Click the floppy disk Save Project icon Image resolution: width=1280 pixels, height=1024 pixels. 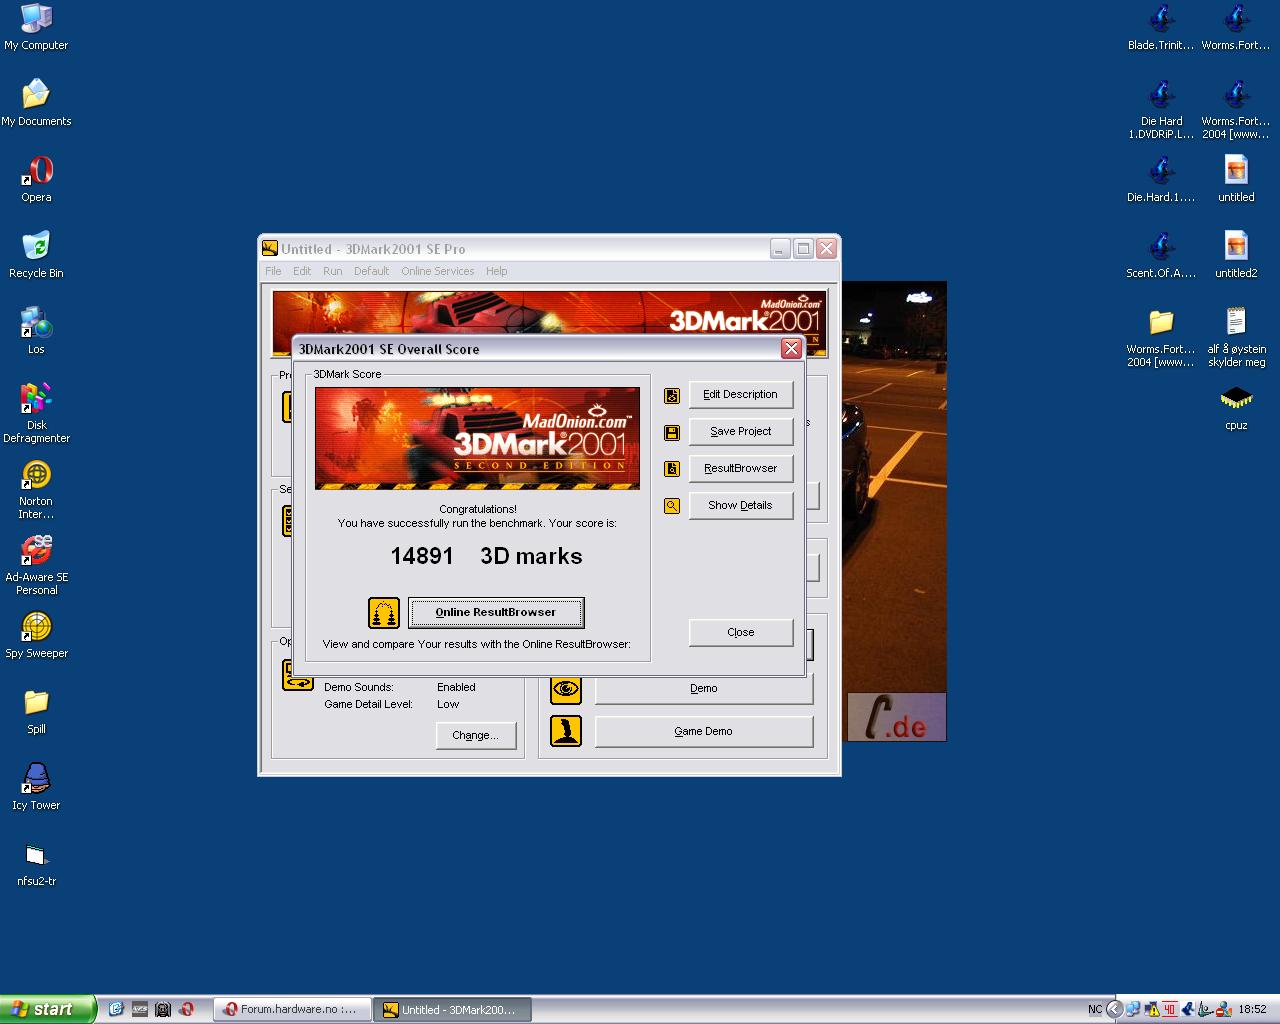click(x=672, y=433)
